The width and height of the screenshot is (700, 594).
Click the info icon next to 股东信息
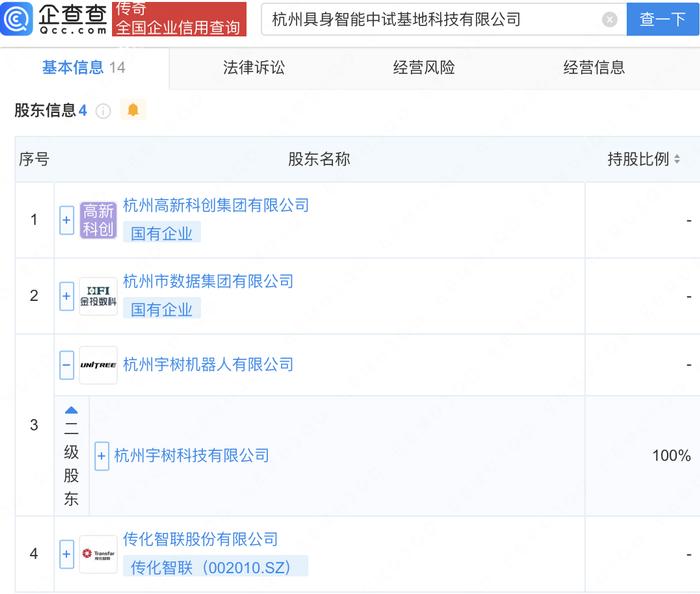(x=103, y=111)
